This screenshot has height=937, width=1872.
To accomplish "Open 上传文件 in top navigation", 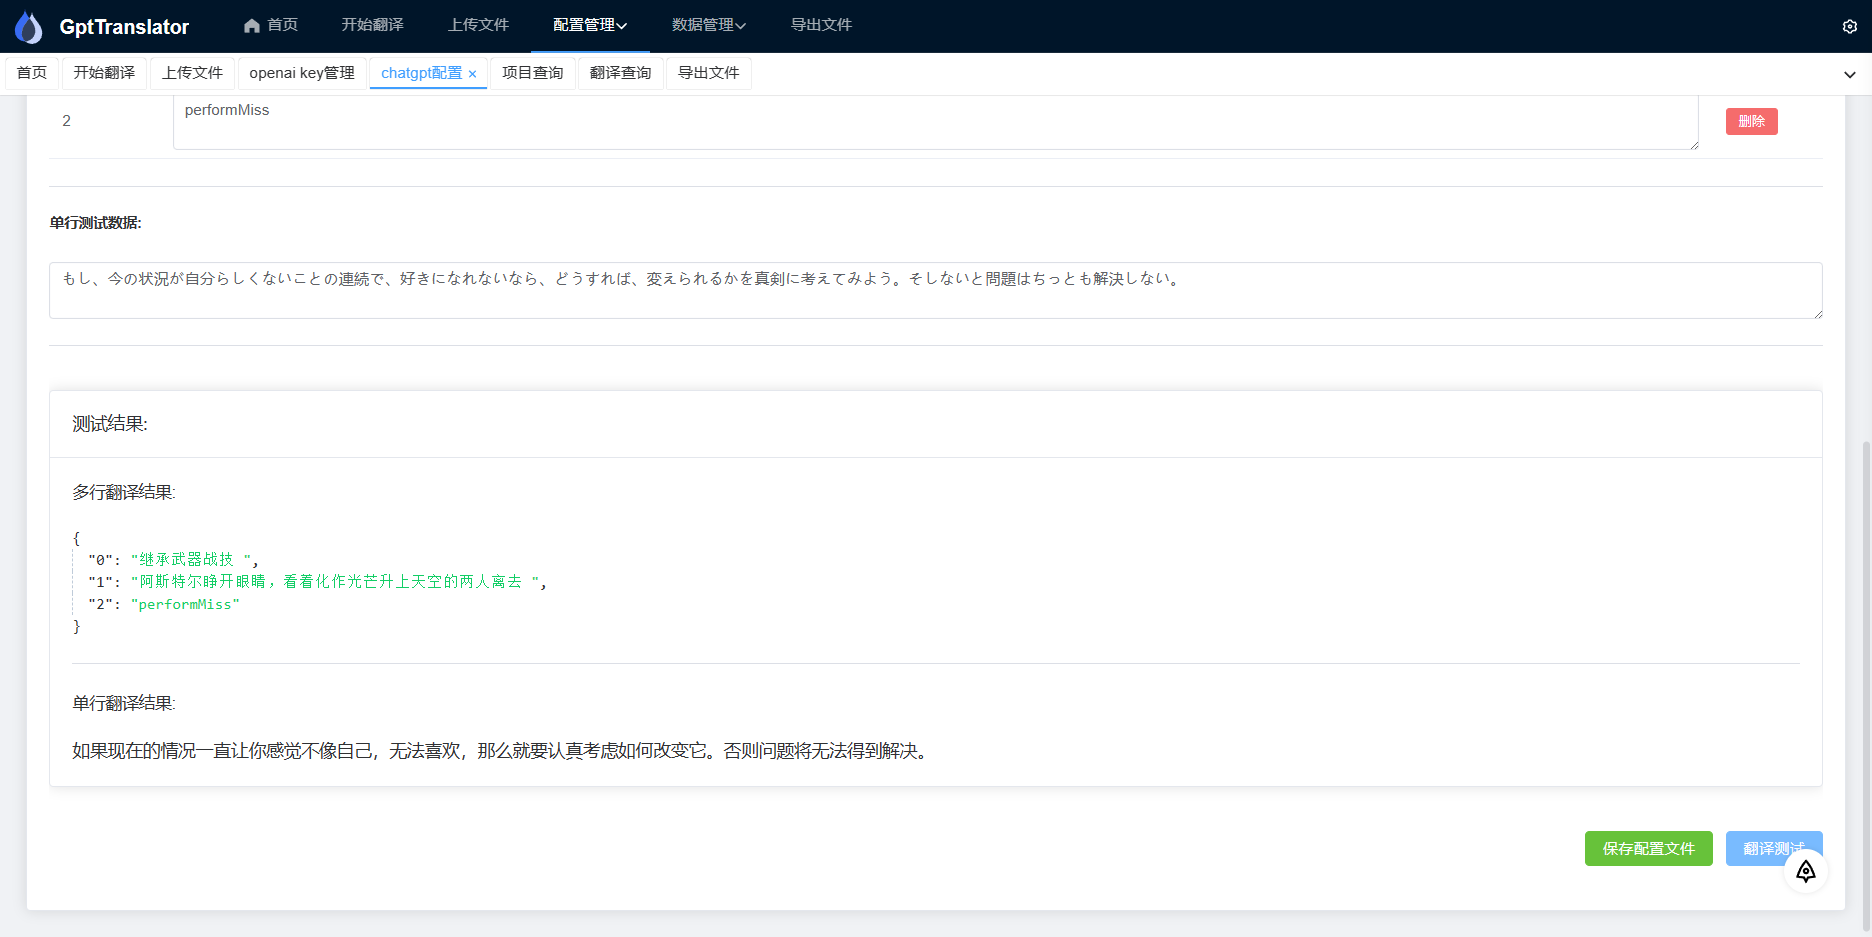I will [x=478, y=25].
